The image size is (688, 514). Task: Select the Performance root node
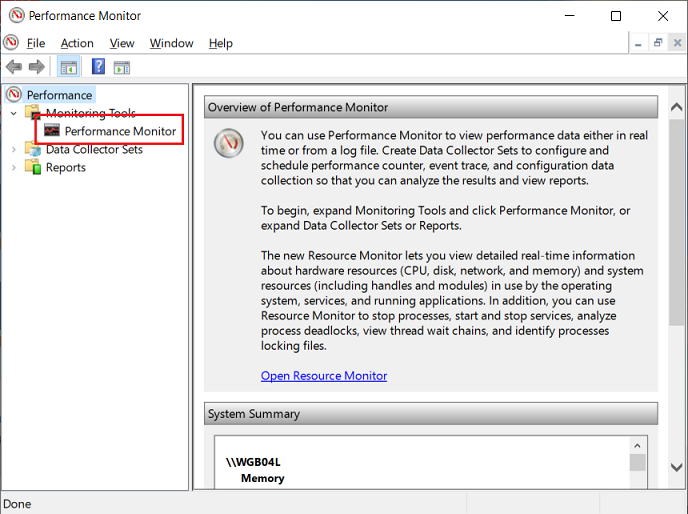pos(59,95)
